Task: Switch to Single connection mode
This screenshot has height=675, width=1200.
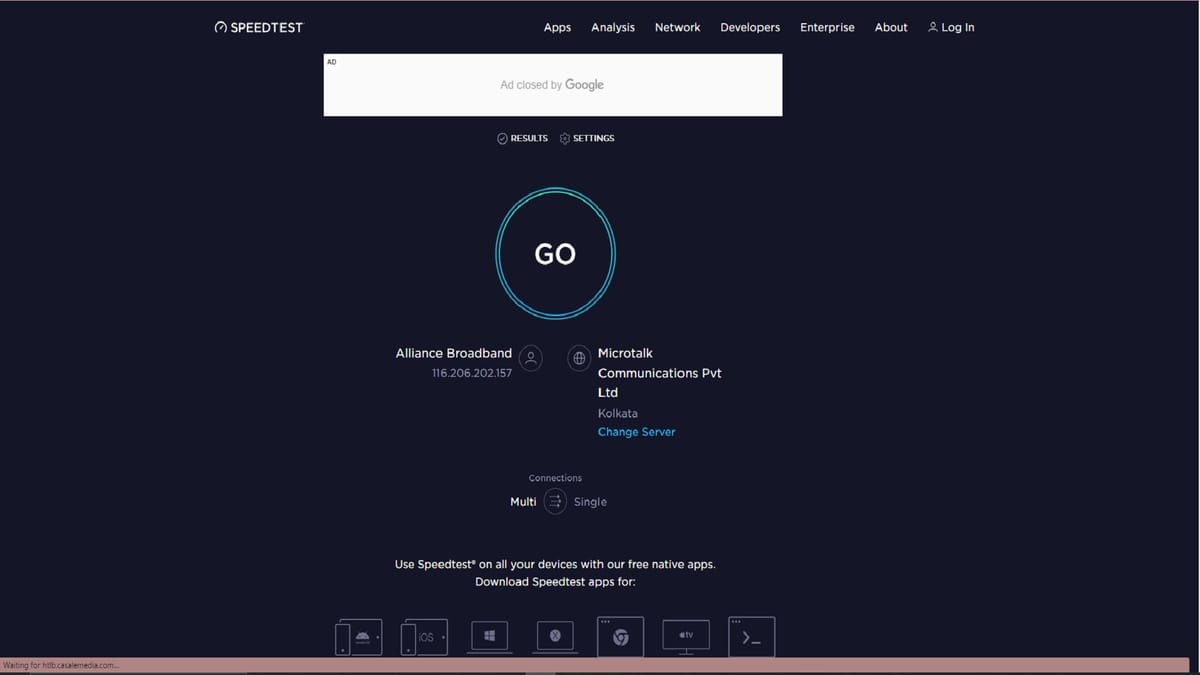Action: point(590,501)
